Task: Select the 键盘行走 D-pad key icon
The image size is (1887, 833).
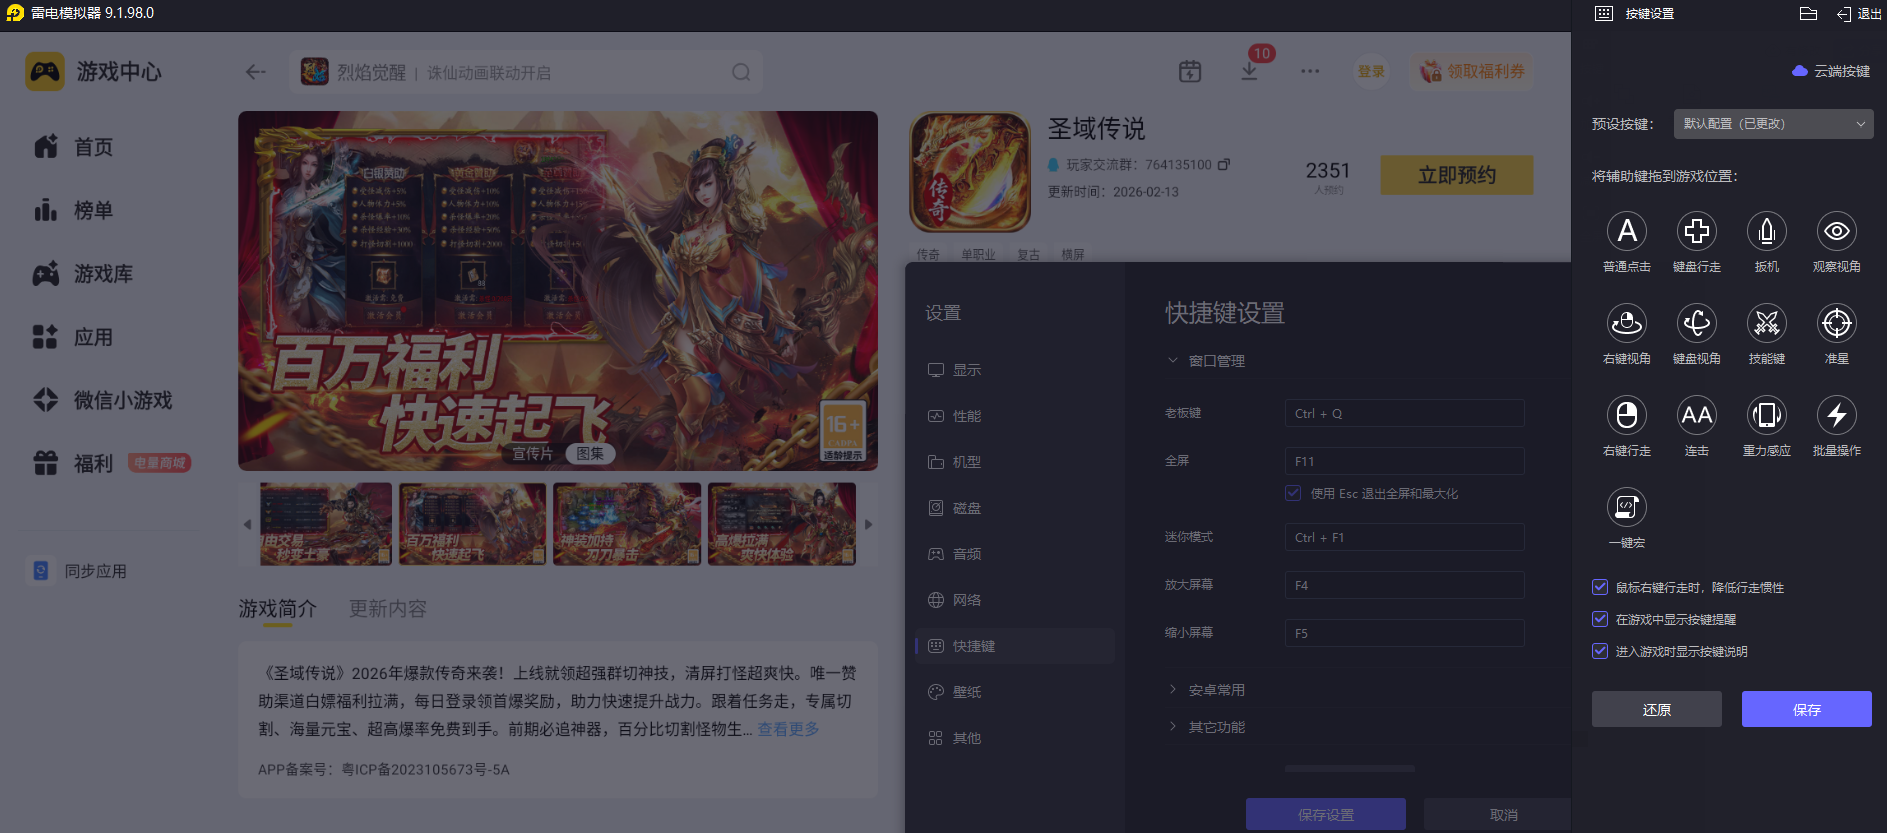Action: [1697, 231]
